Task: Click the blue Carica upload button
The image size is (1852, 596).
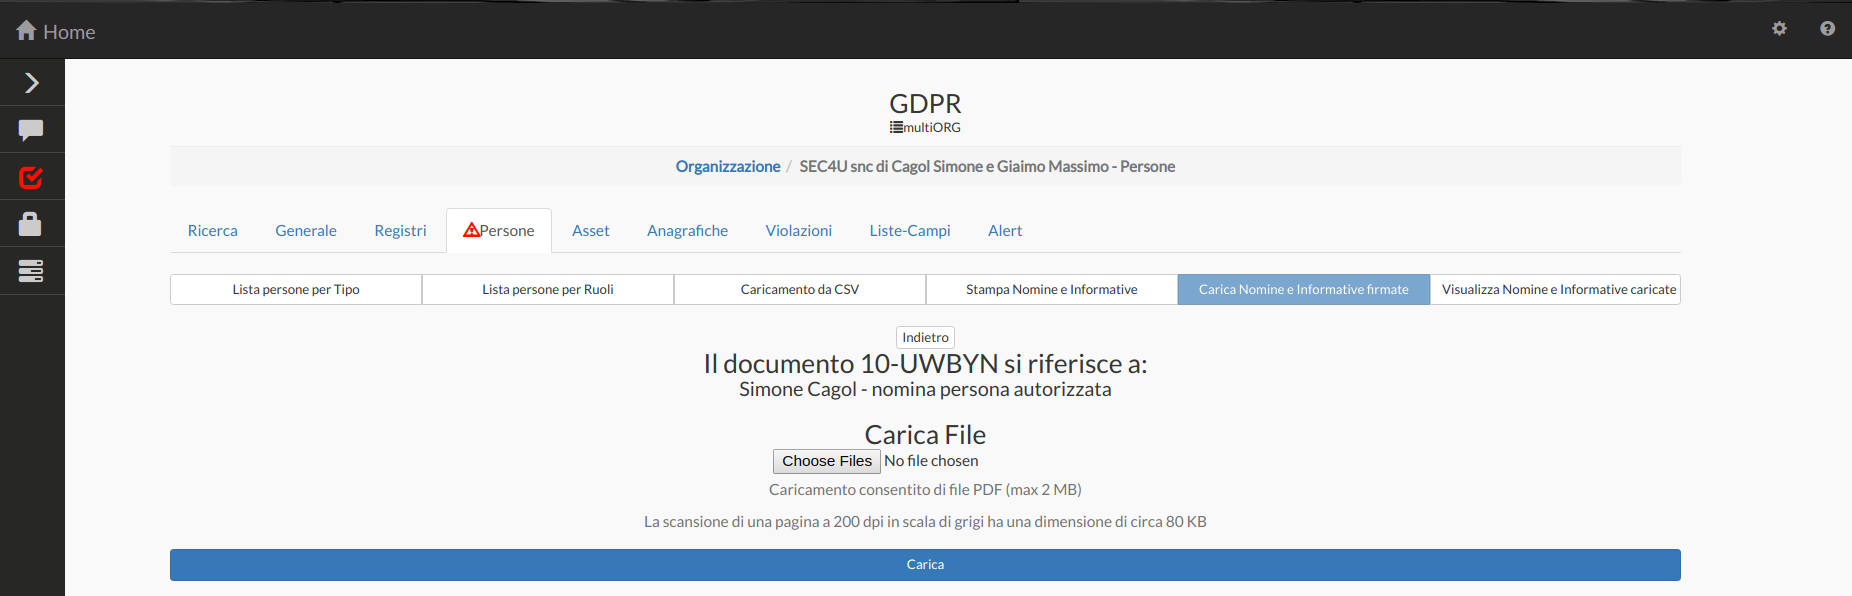Action: coord(925,565)
